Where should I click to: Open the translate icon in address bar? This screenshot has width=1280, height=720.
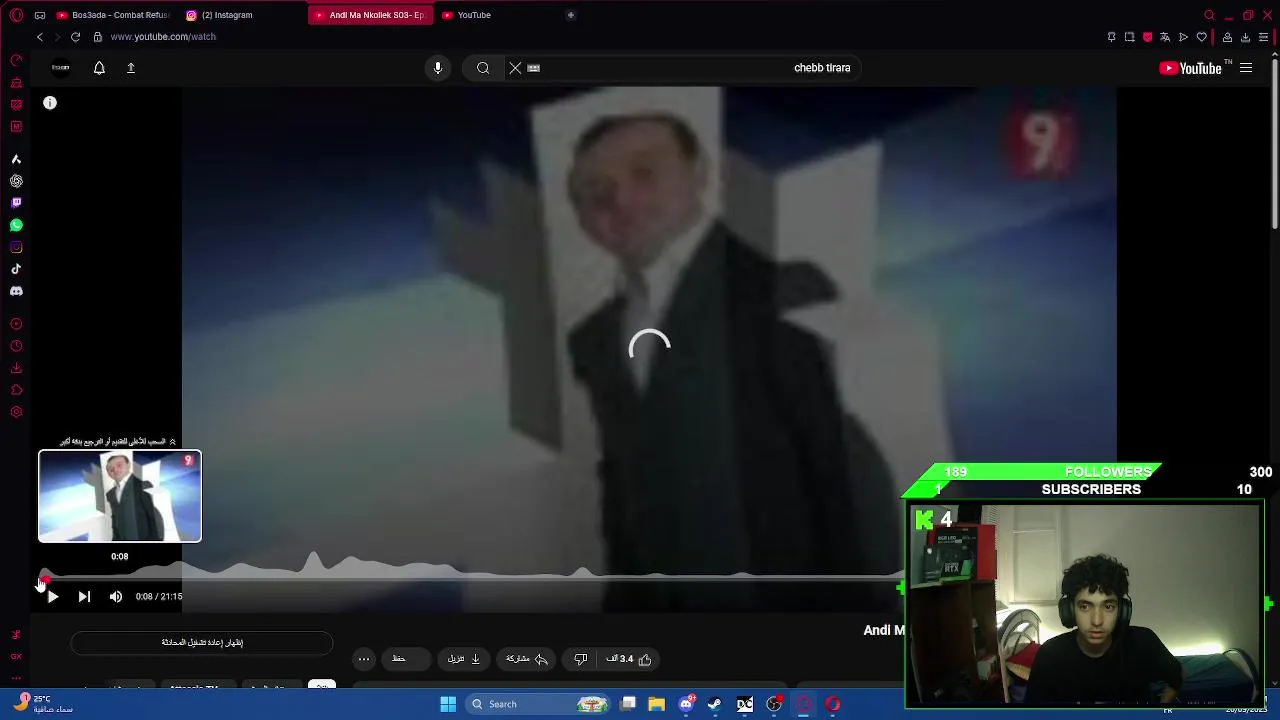(1165, 37)
